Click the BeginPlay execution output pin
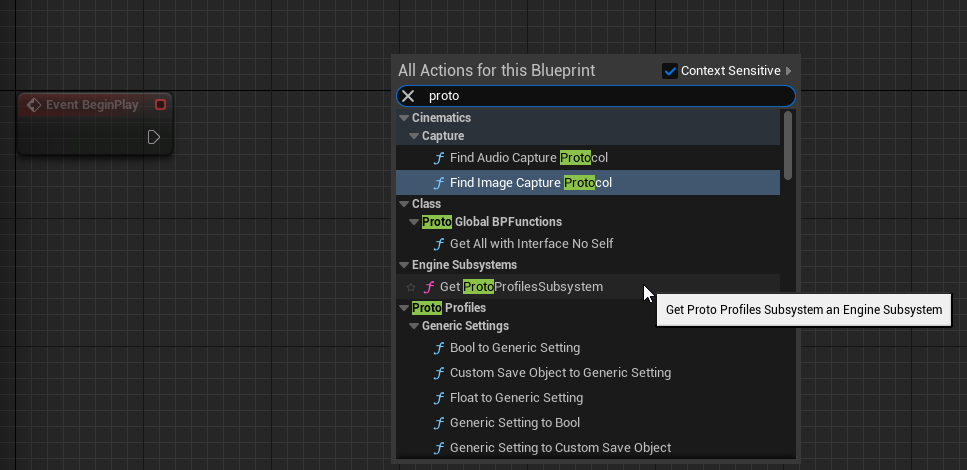967x470 pixels. (x=154, y=137)
